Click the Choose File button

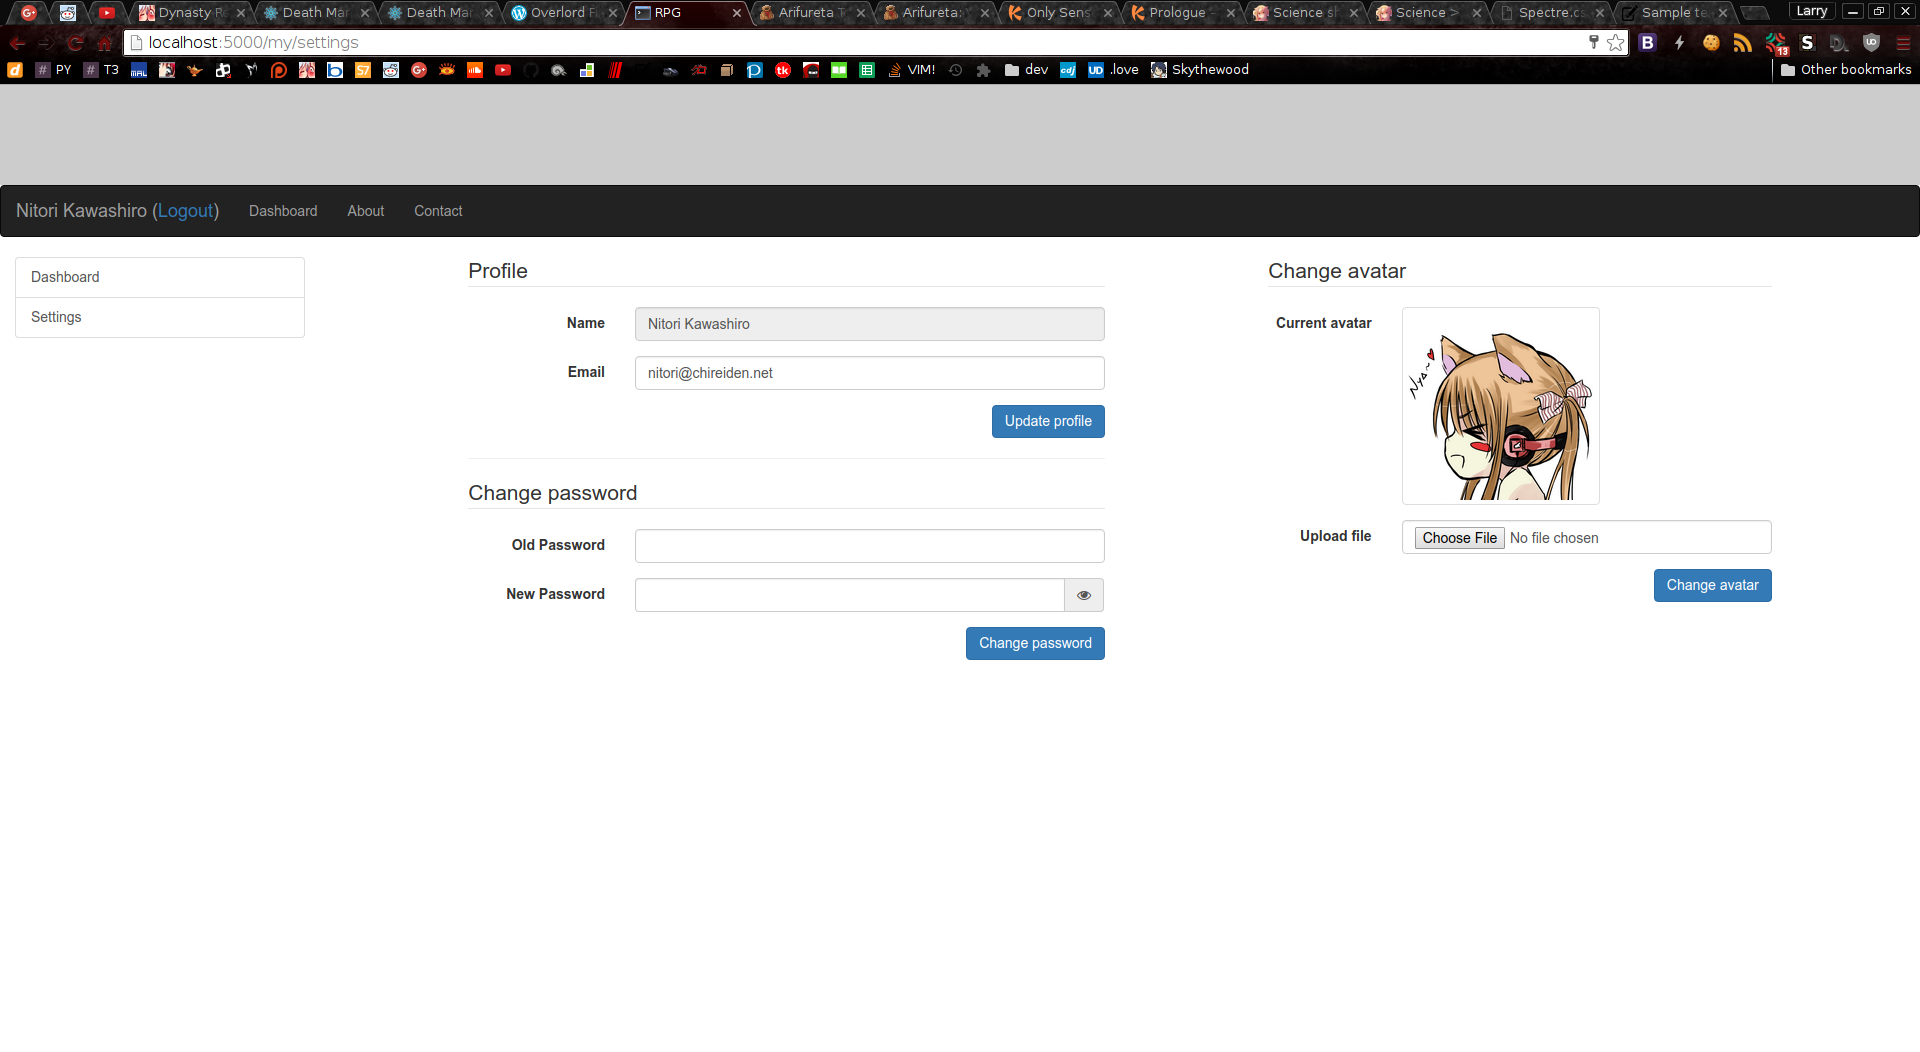[1459, 538]
